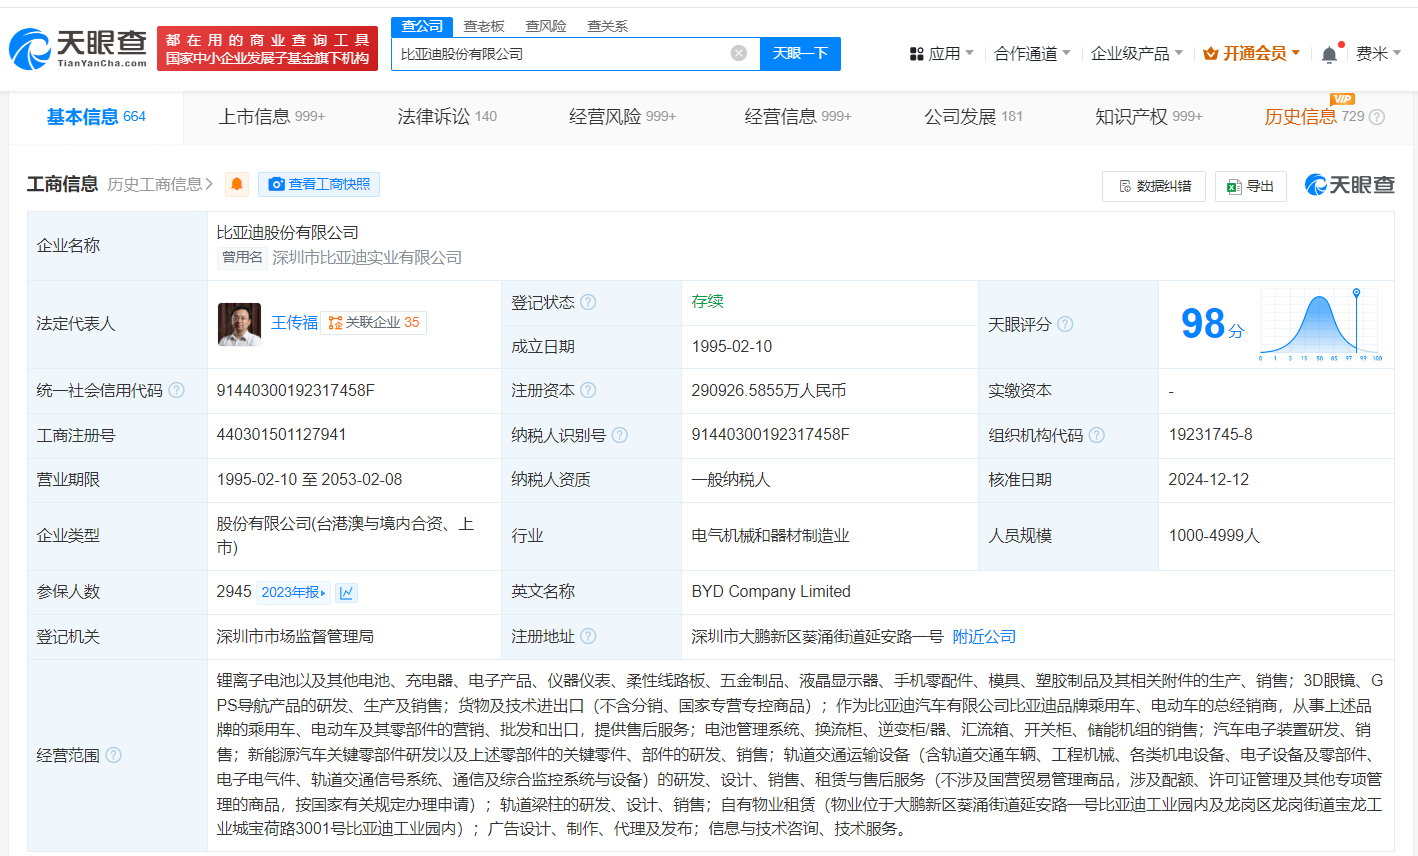
Task: Open the 2023年报 year selector
Action: (293, 593)
